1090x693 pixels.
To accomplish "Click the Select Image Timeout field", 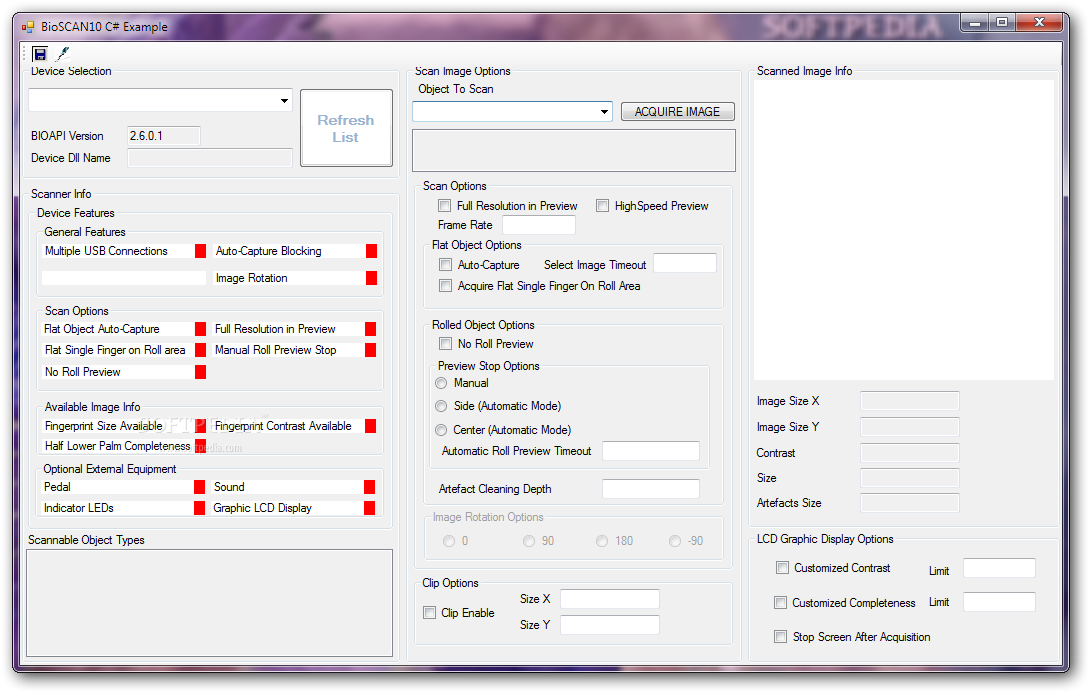I will tap(685, 263).
